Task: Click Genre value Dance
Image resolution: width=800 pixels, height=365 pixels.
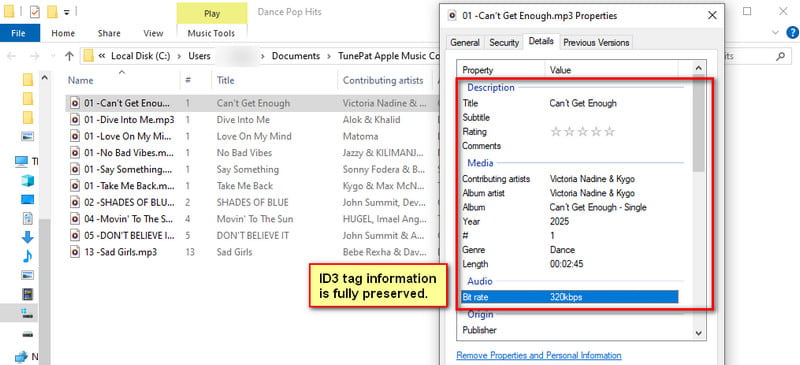Action: (x=562, y=250)
